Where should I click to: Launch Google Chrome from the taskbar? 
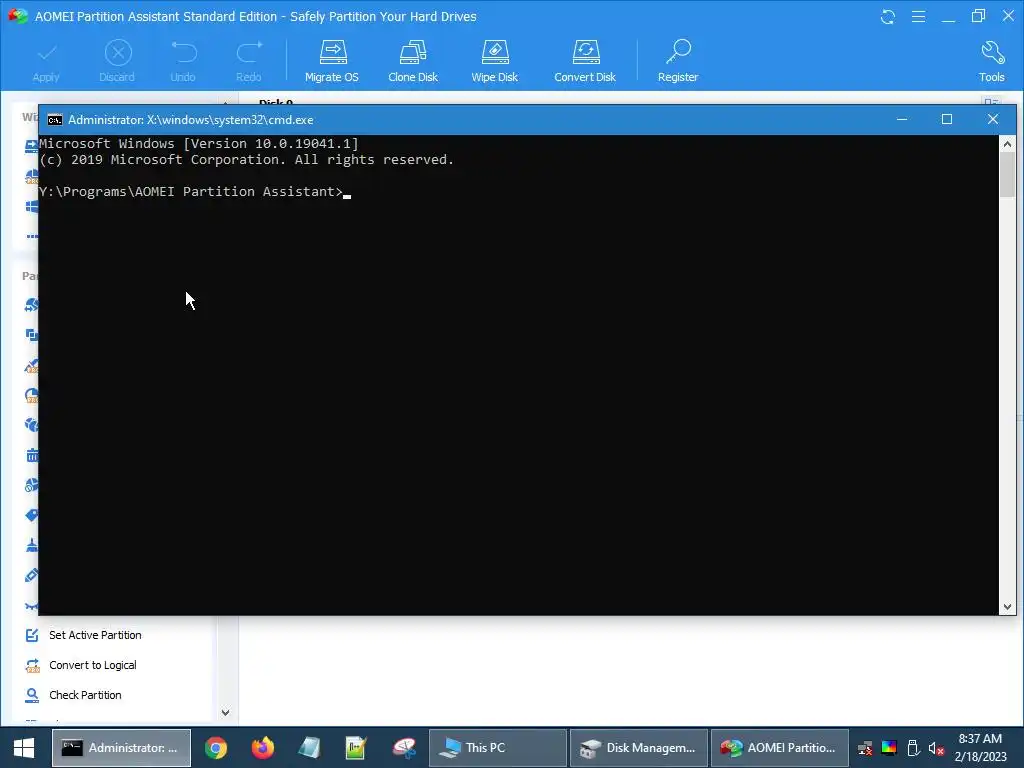pyautogui.click(x=216, y=748)
